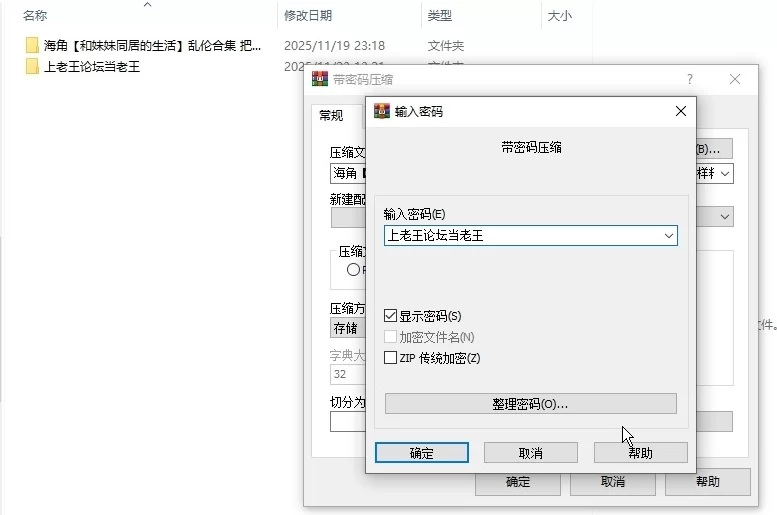The width and height of the screenshot is (777, 515).
Task: Click the 输入密码(E) label
Action: (414, 214)
